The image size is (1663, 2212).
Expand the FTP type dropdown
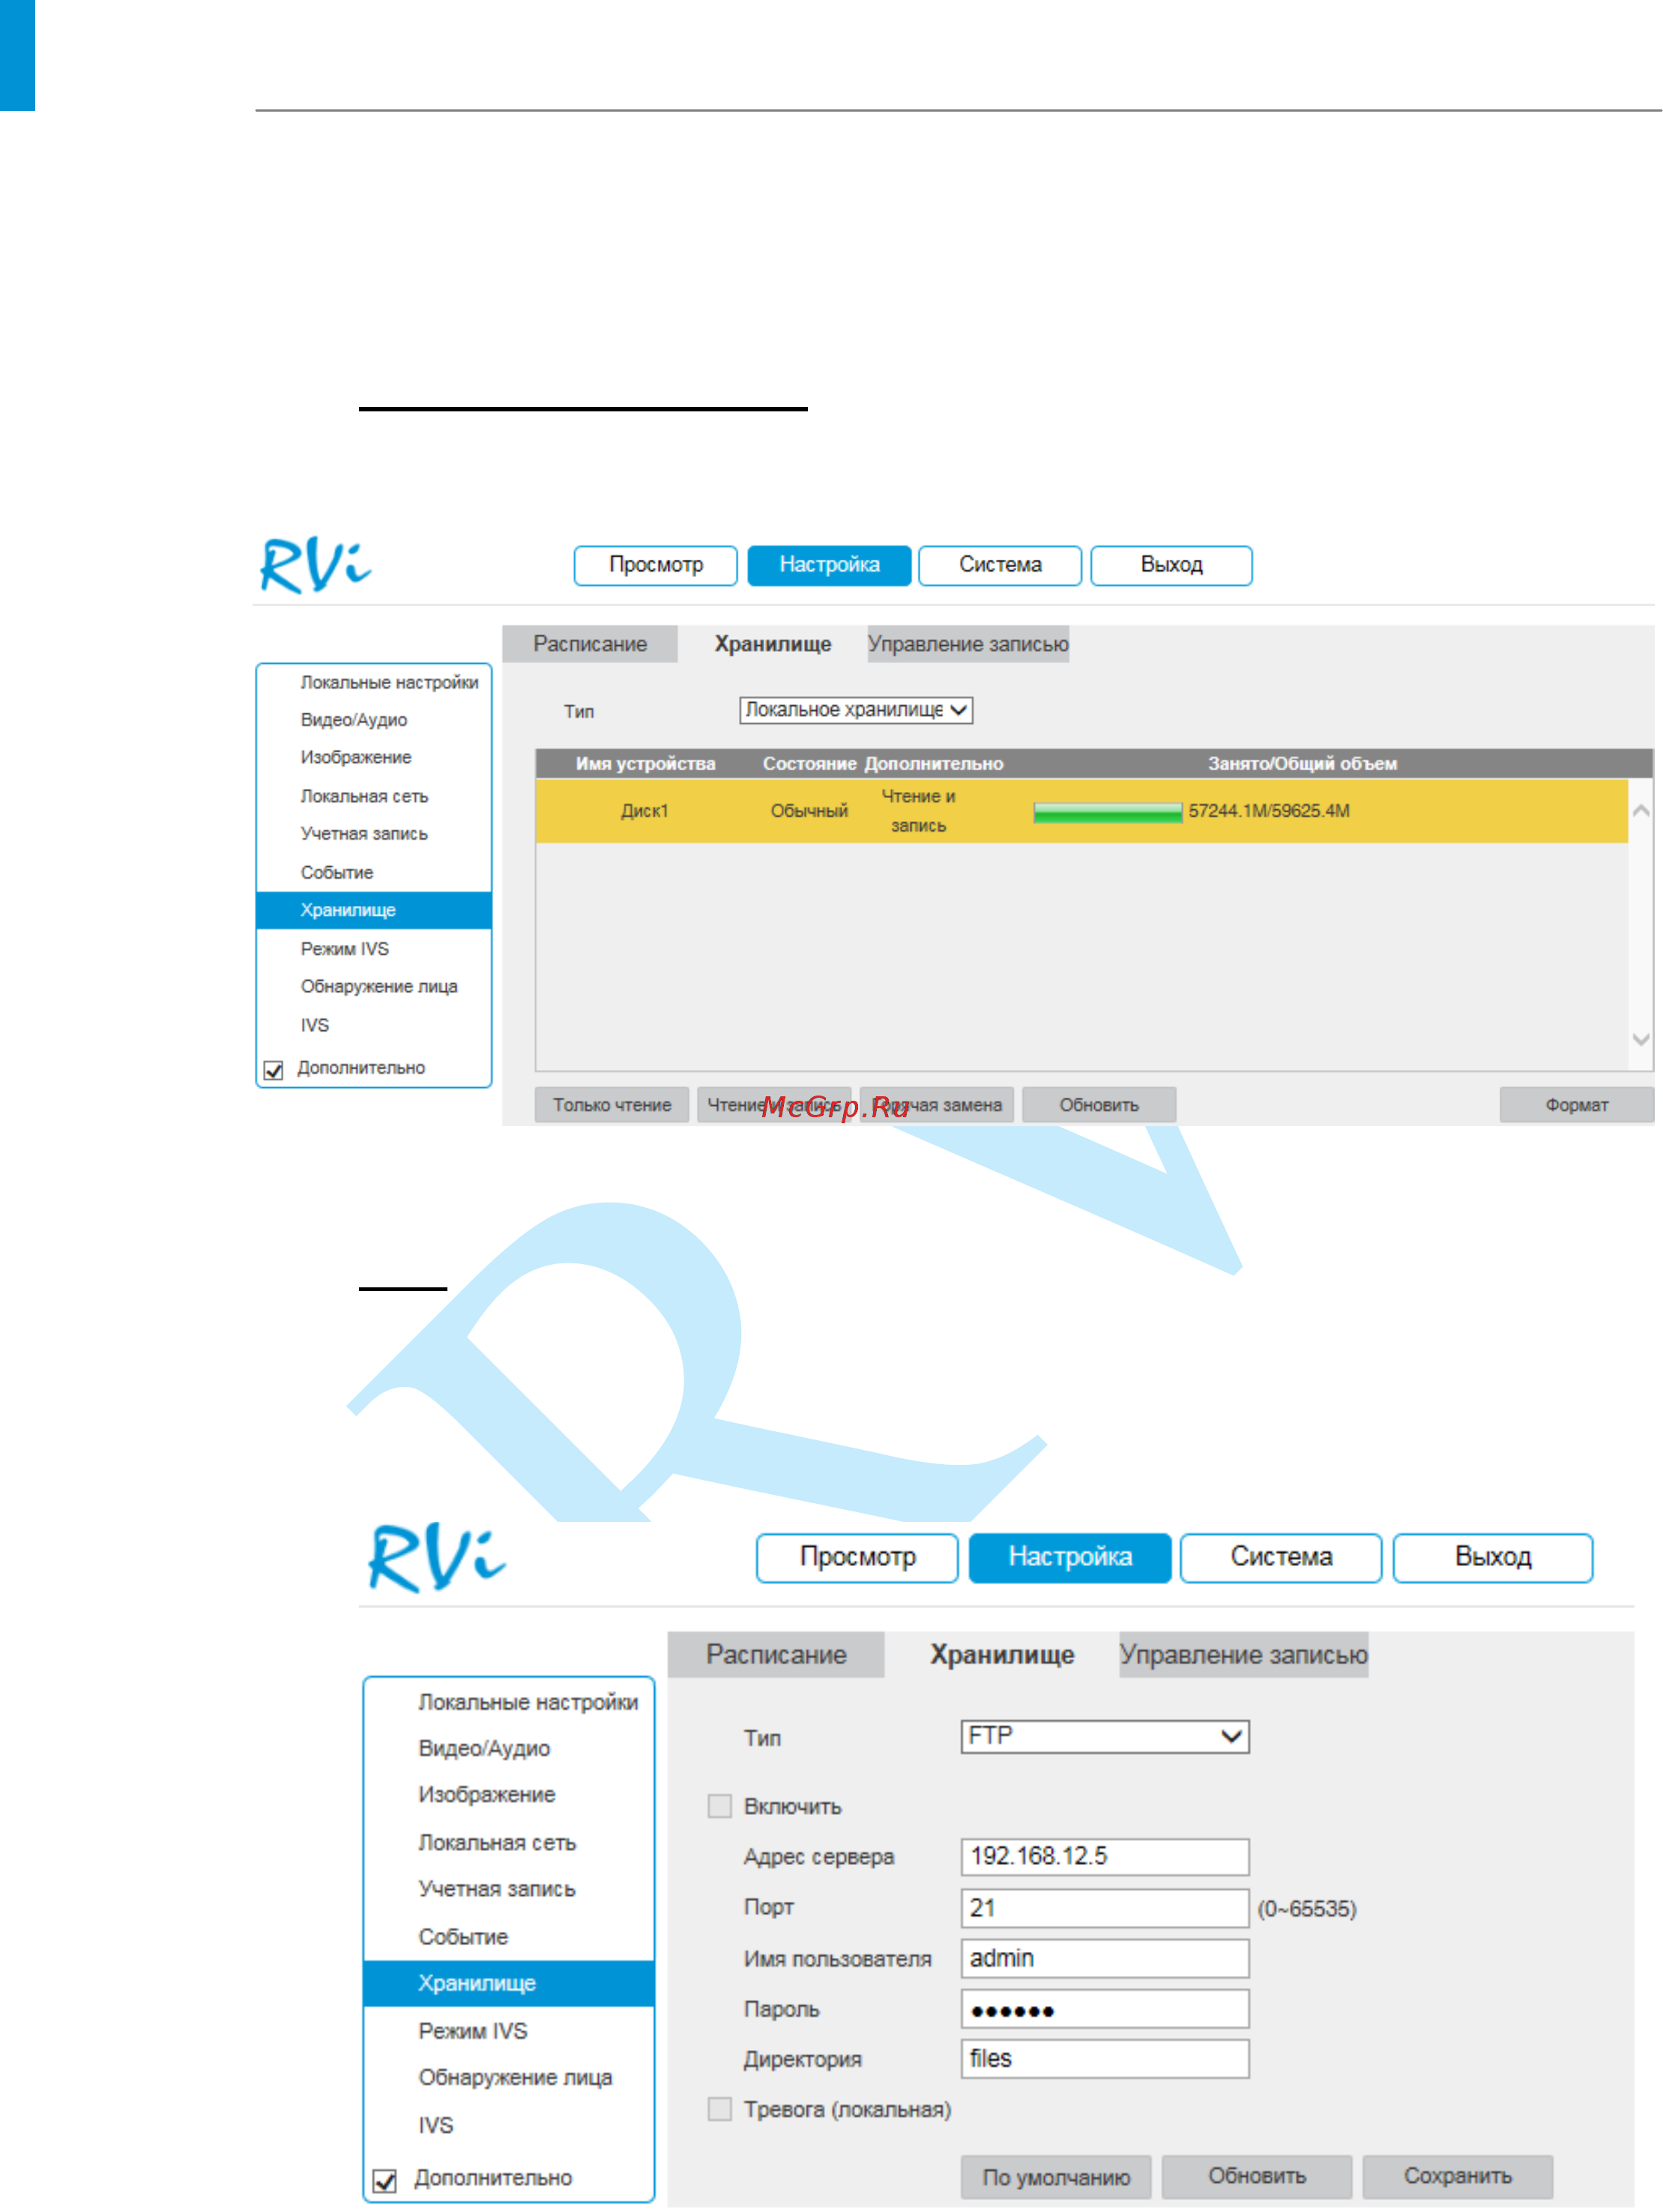tap(1105, 1737)
